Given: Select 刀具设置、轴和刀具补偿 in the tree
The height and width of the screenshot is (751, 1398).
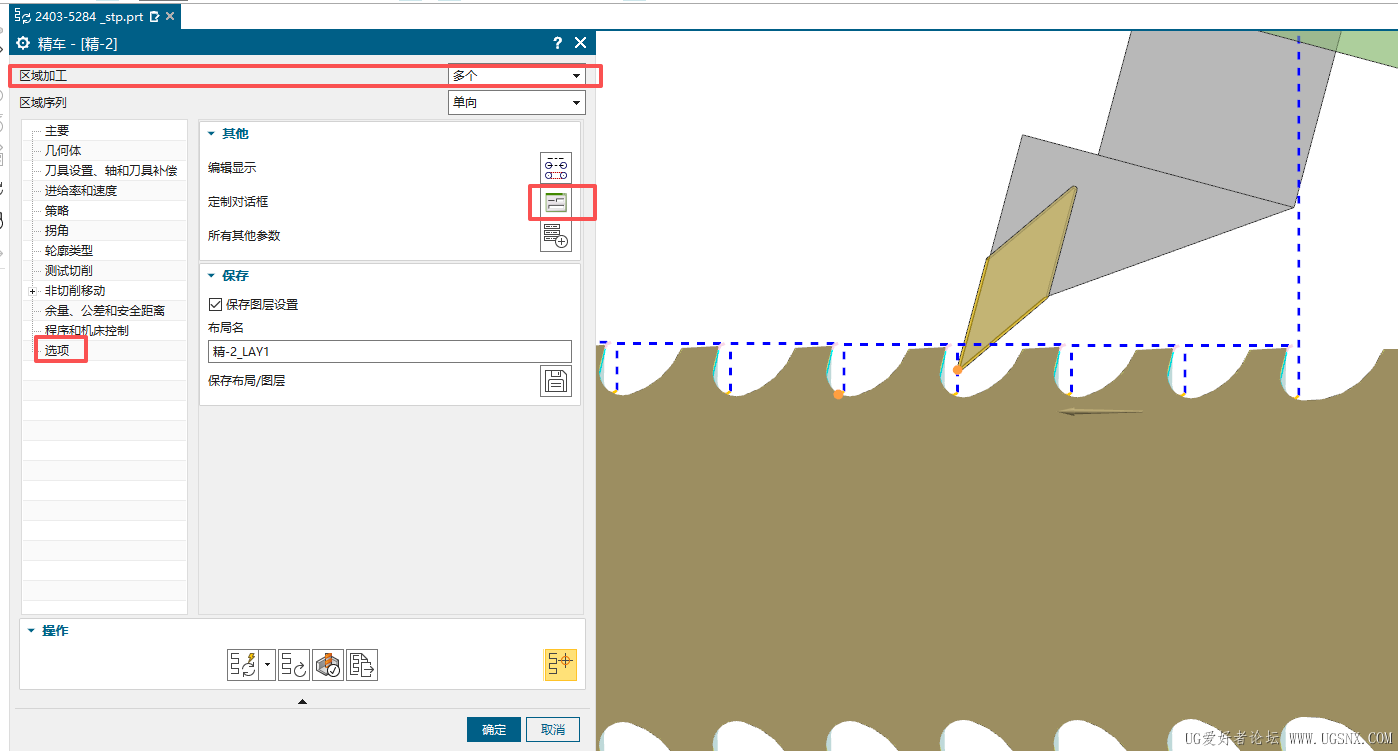Looking at the screenshot, I should [x=111, y=171].
